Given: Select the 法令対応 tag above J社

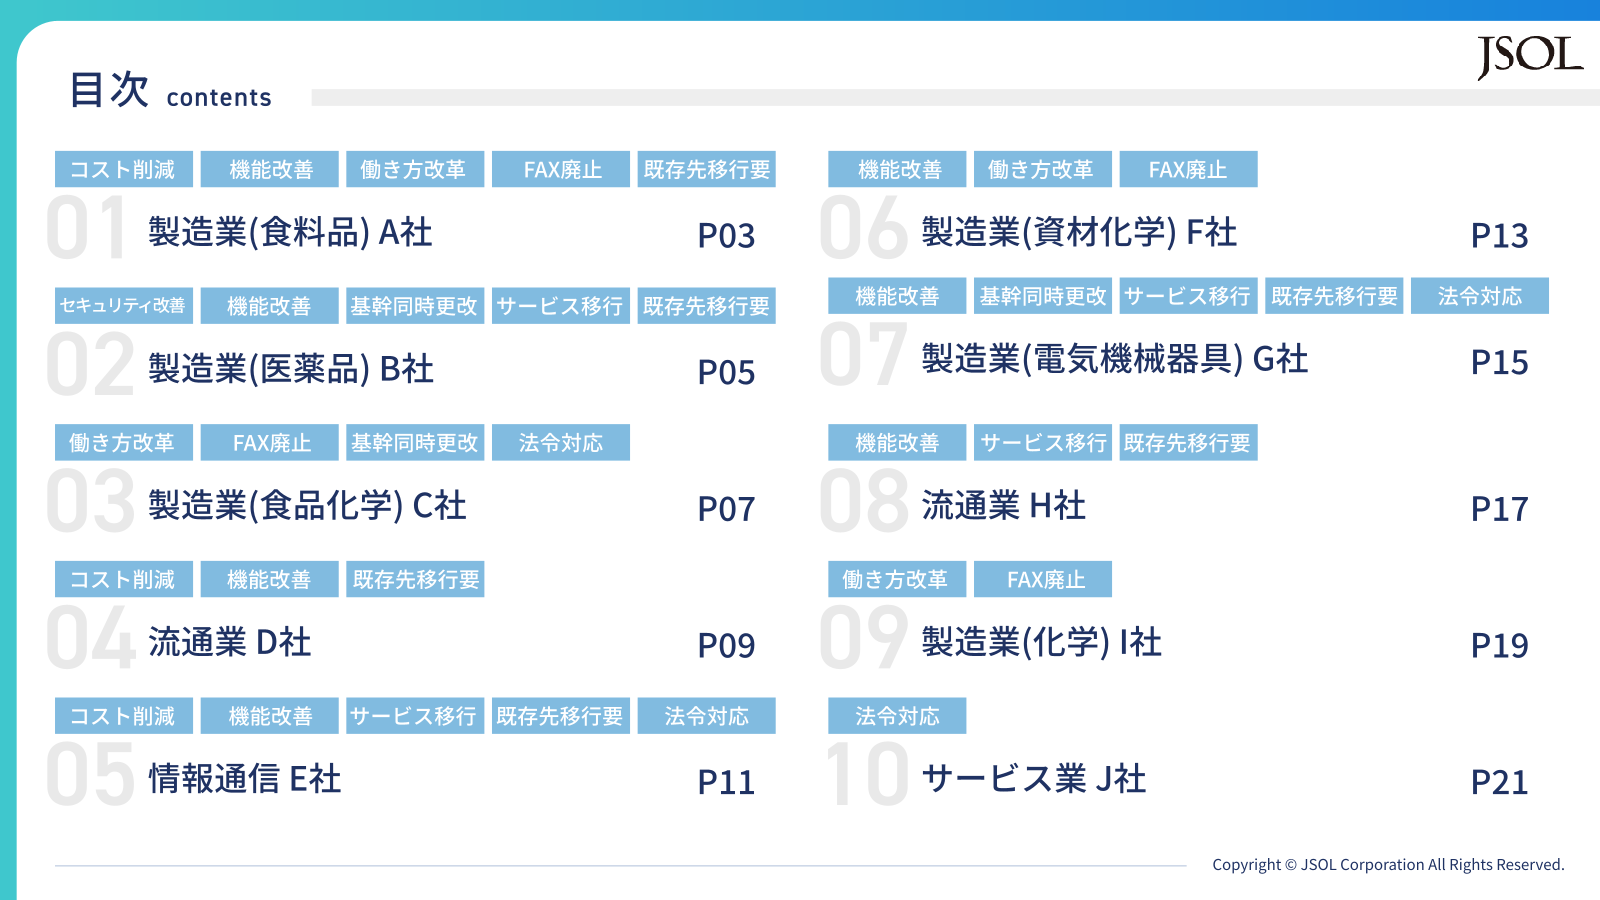Looking at the screenshot, I should coord(897,715).
